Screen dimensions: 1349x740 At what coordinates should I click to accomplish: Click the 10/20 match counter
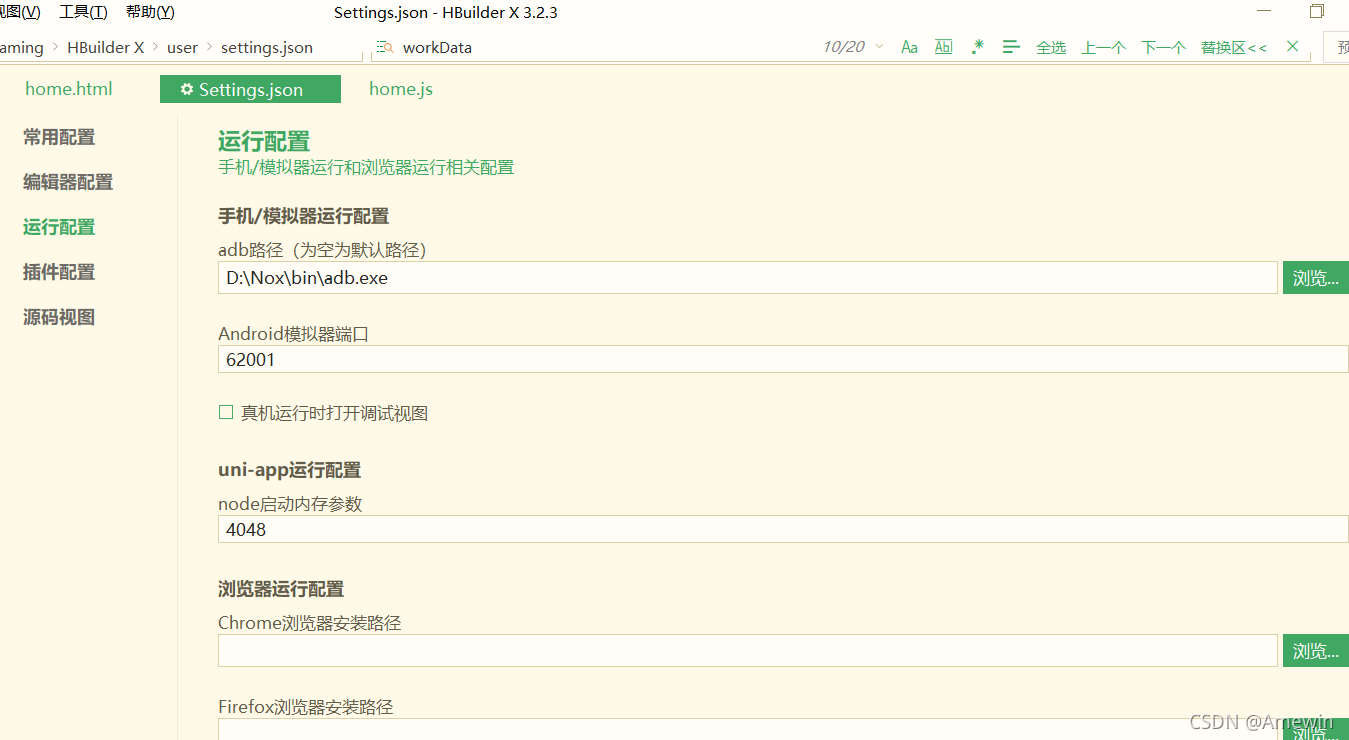click(843, 47)
